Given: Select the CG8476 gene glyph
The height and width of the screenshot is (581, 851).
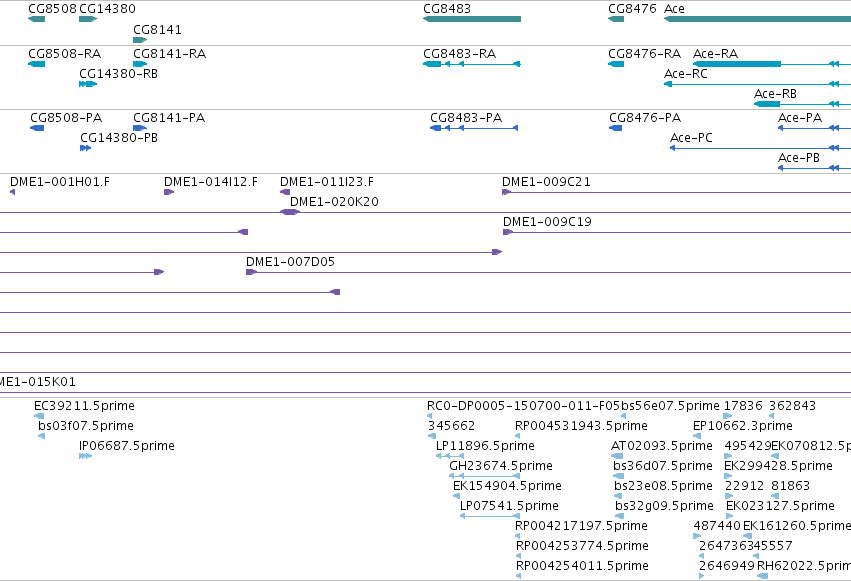Looking at the screenshot, I should (616, 19).
